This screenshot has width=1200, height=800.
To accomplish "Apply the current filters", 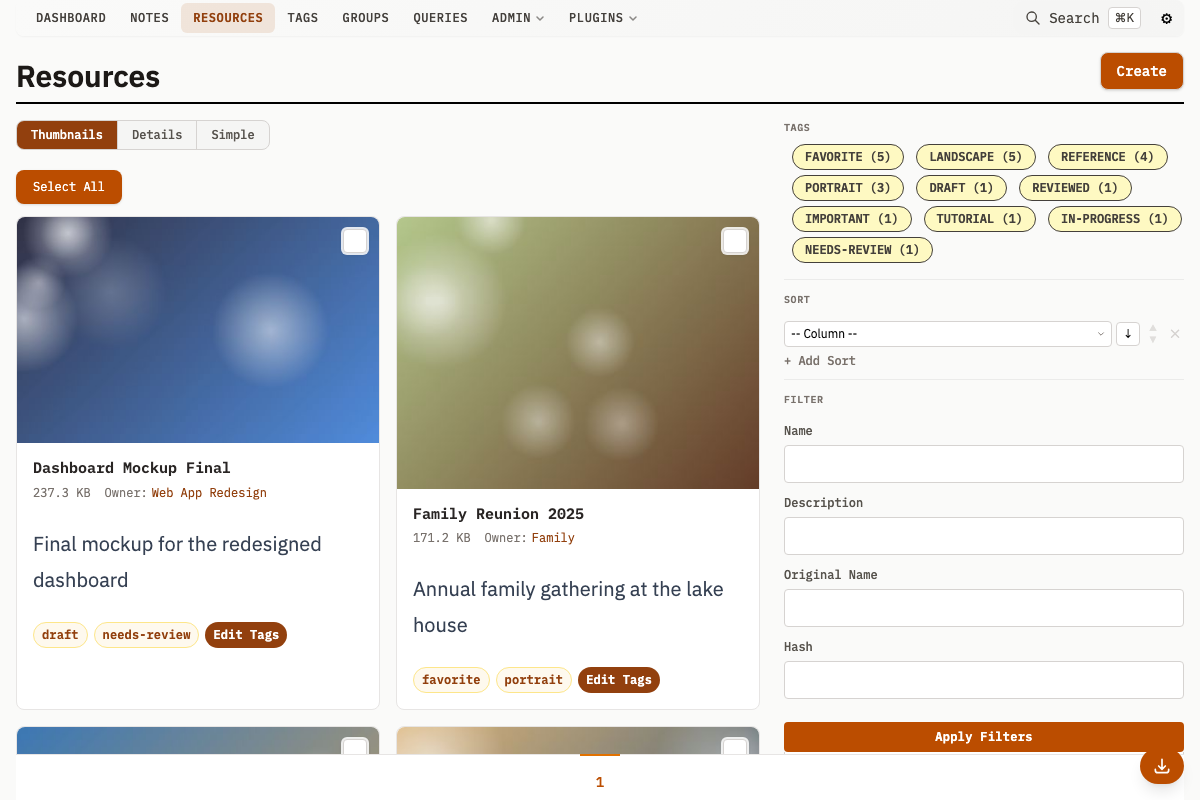I will [x=983, y=736].
